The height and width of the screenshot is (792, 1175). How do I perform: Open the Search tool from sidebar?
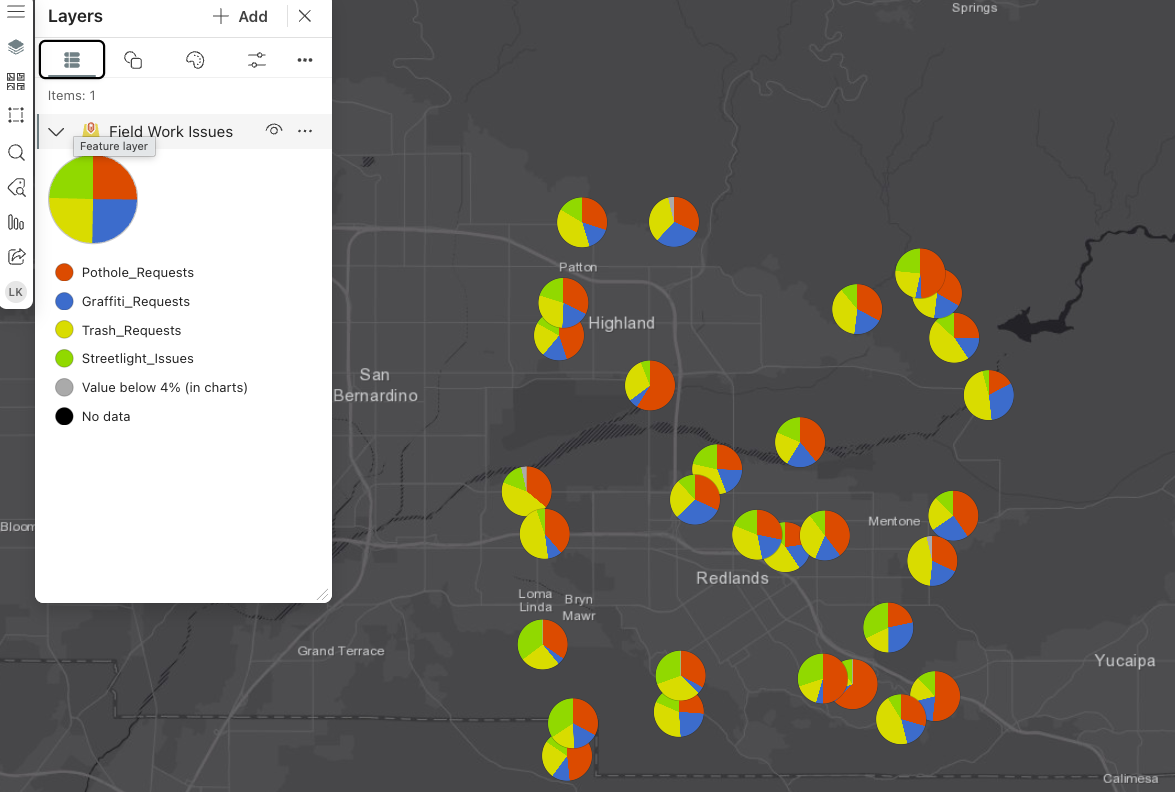coord(15,152)
